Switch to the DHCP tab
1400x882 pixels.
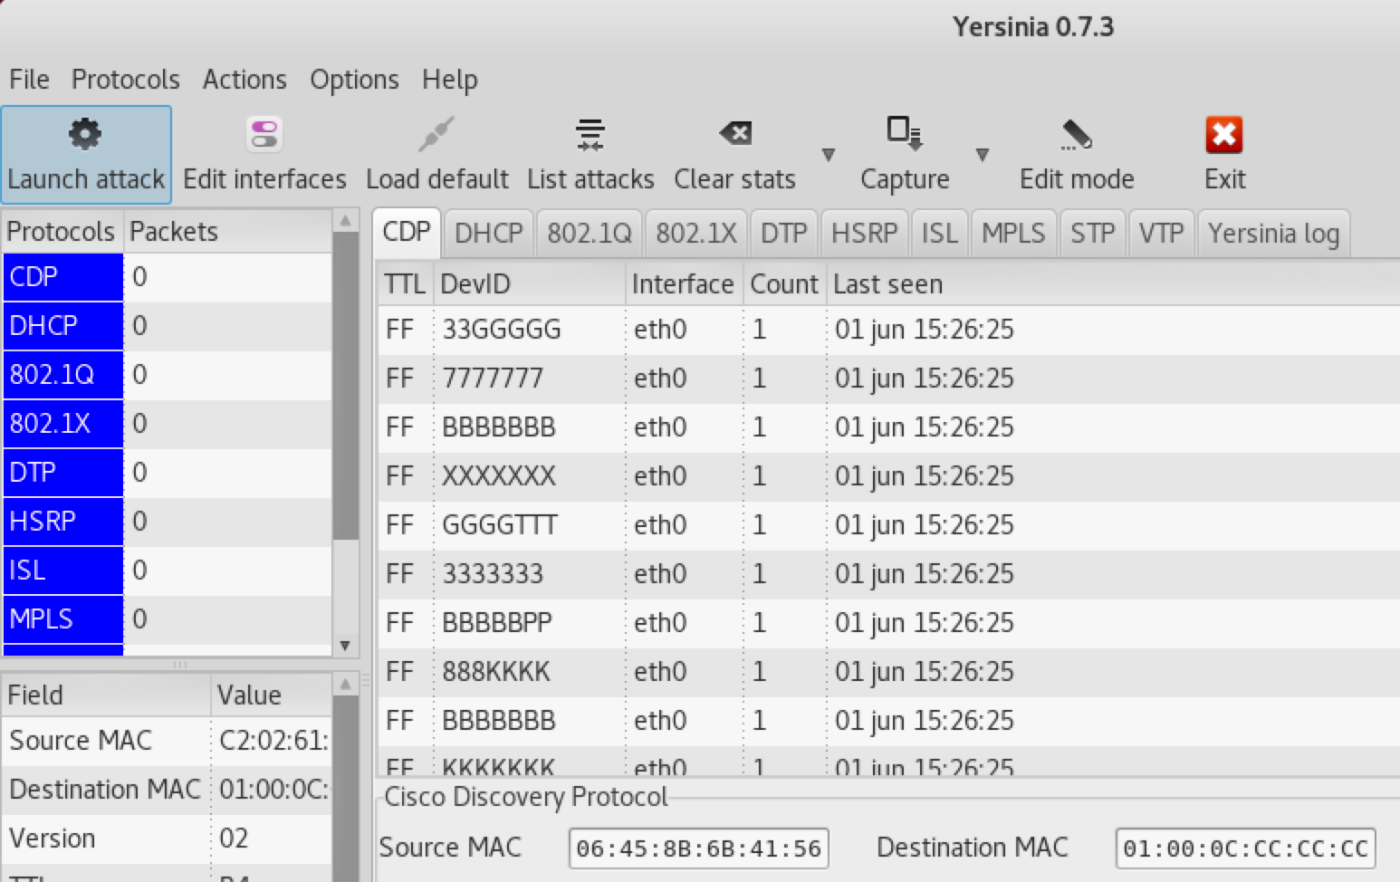click(488, 232)
